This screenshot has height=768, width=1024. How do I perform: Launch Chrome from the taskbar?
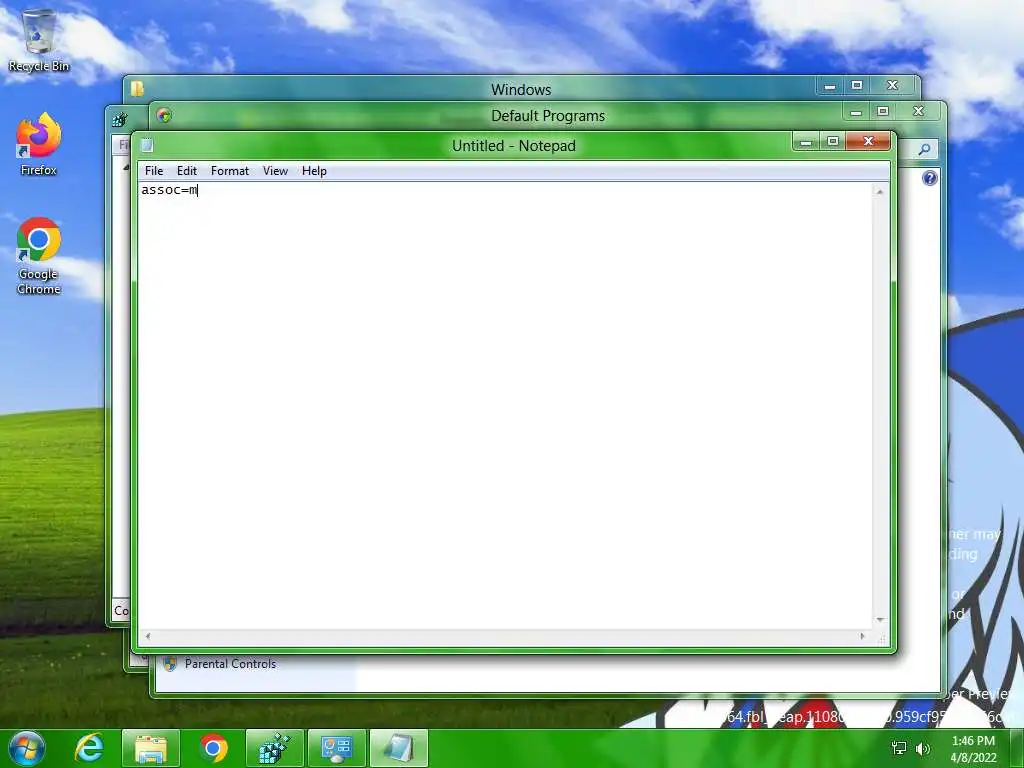pyautogui.click(x=213, y=748)
